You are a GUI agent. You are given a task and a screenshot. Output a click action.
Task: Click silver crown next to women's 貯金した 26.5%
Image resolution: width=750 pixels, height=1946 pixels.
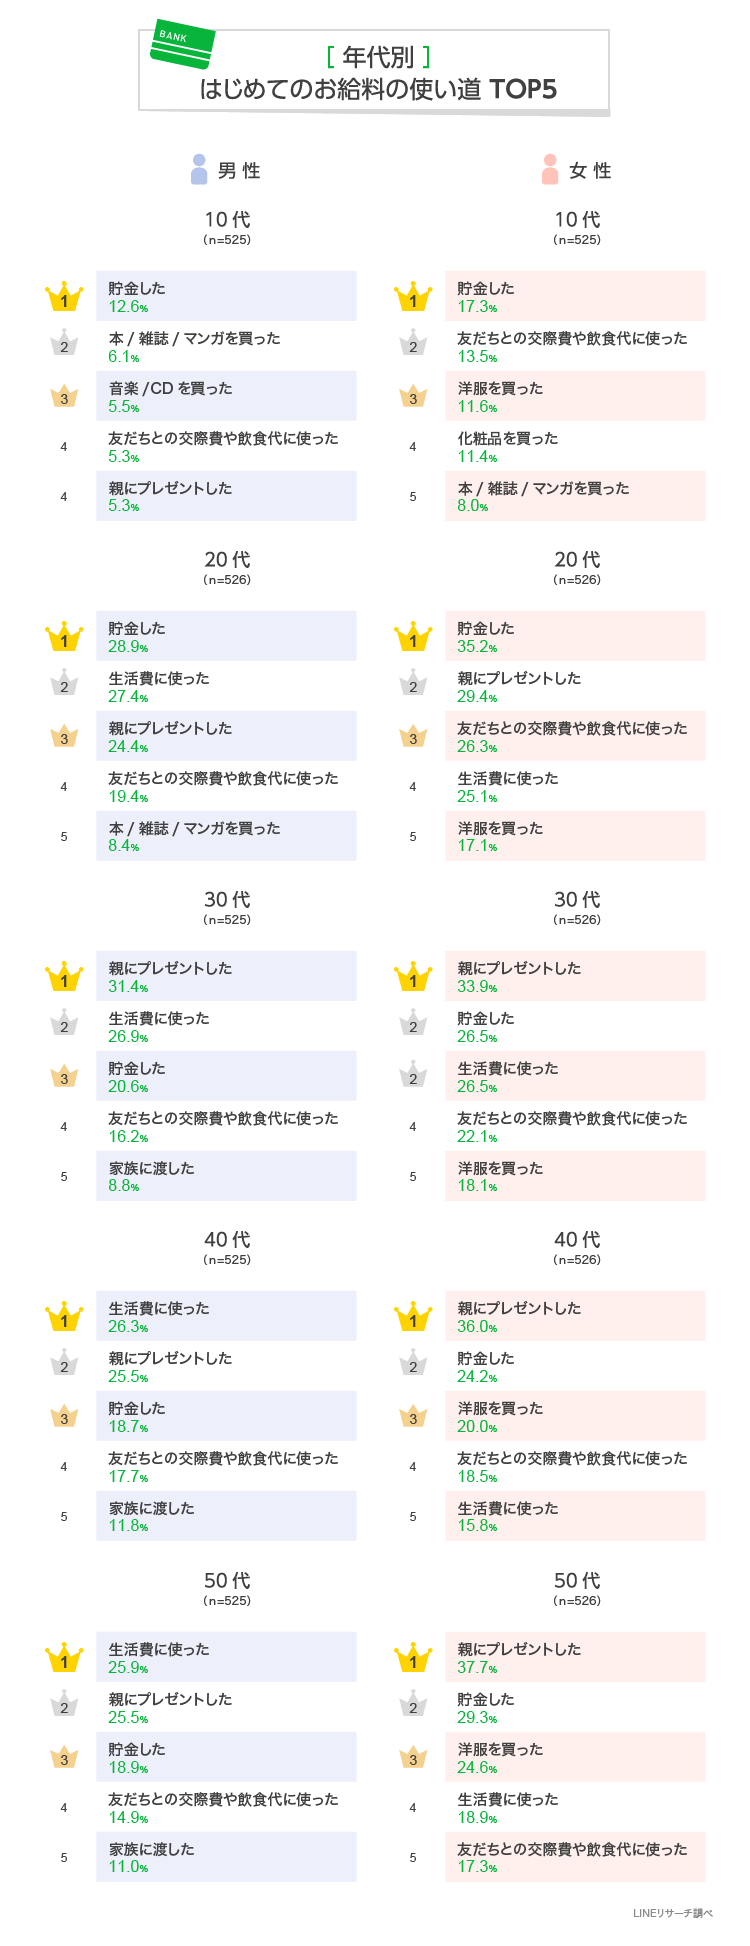(413, 1024)
